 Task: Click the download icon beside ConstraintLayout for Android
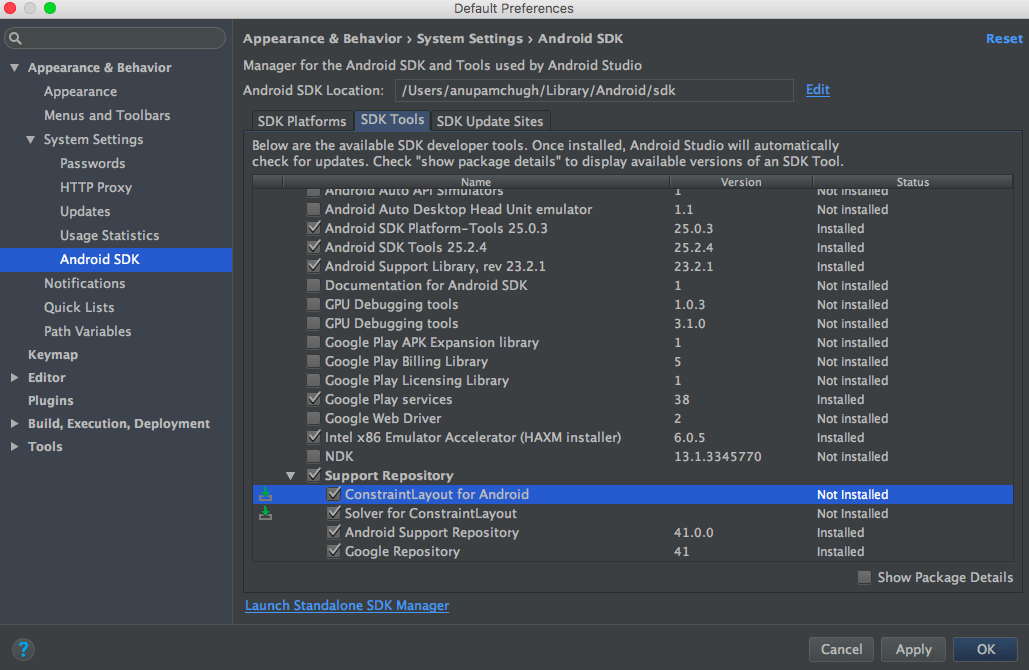[265, 494]
